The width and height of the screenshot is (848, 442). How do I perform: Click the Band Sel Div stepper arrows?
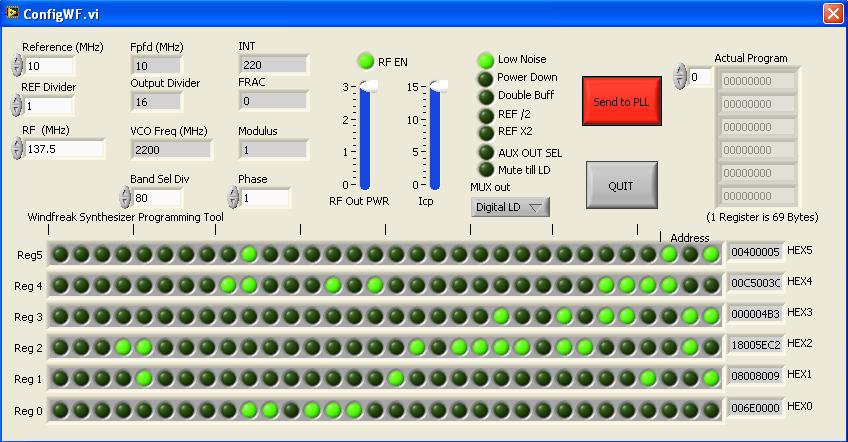(x=125, y=197)
